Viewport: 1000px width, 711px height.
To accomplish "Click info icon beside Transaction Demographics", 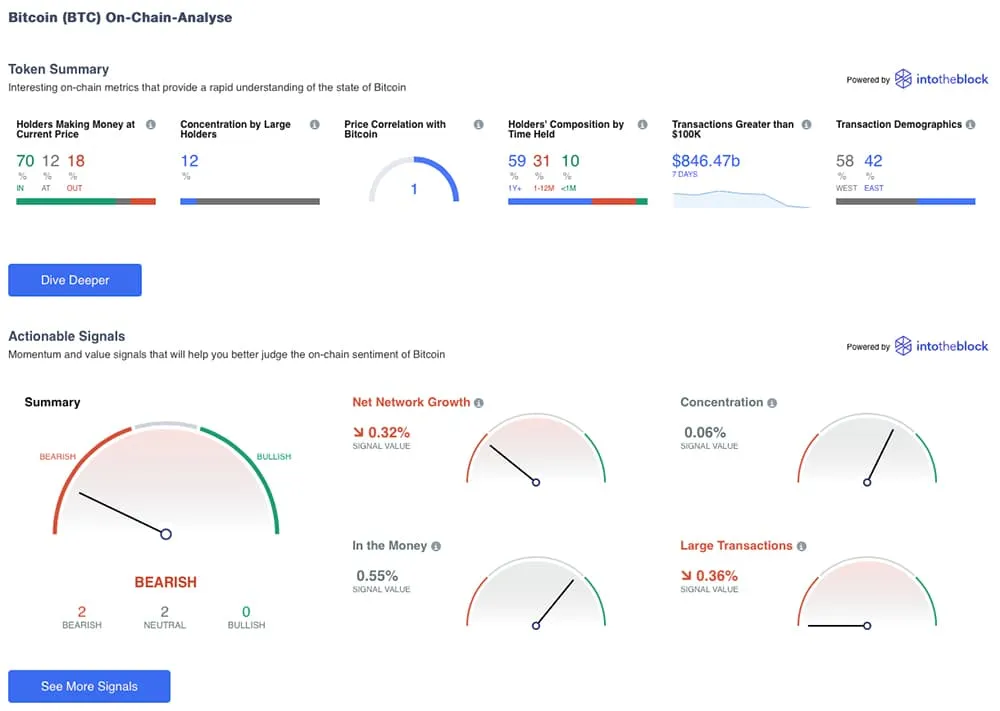I will pos(970,125).
